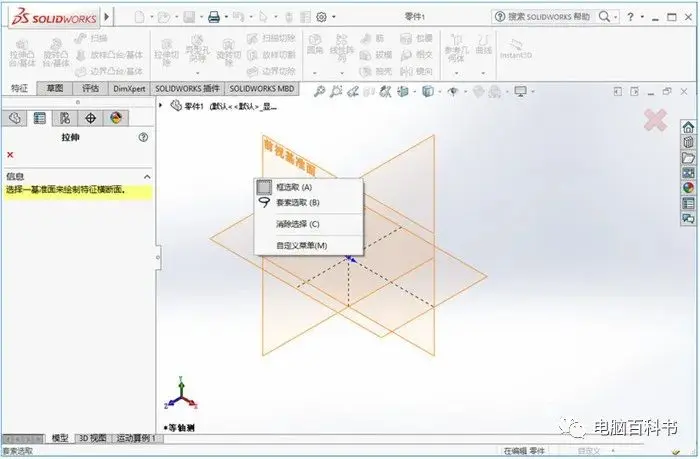Open the 3D 视图 bottom tab
700x459 pixels.
93,438
